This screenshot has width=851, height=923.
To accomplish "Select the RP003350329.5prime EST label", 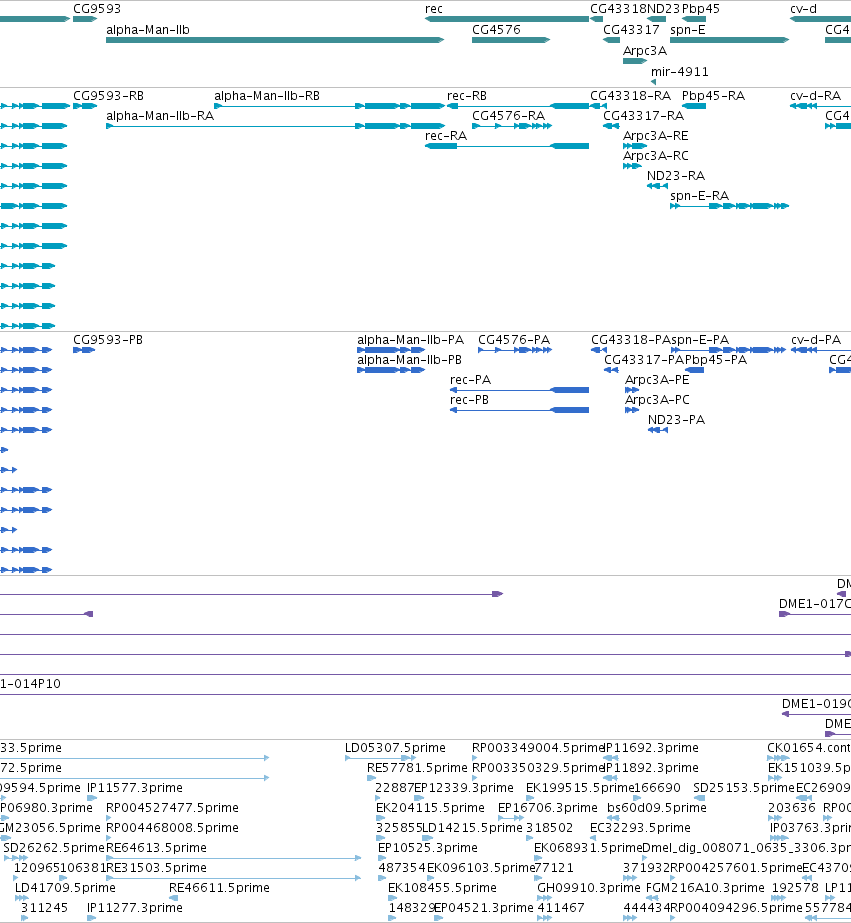I will point(538,768).
